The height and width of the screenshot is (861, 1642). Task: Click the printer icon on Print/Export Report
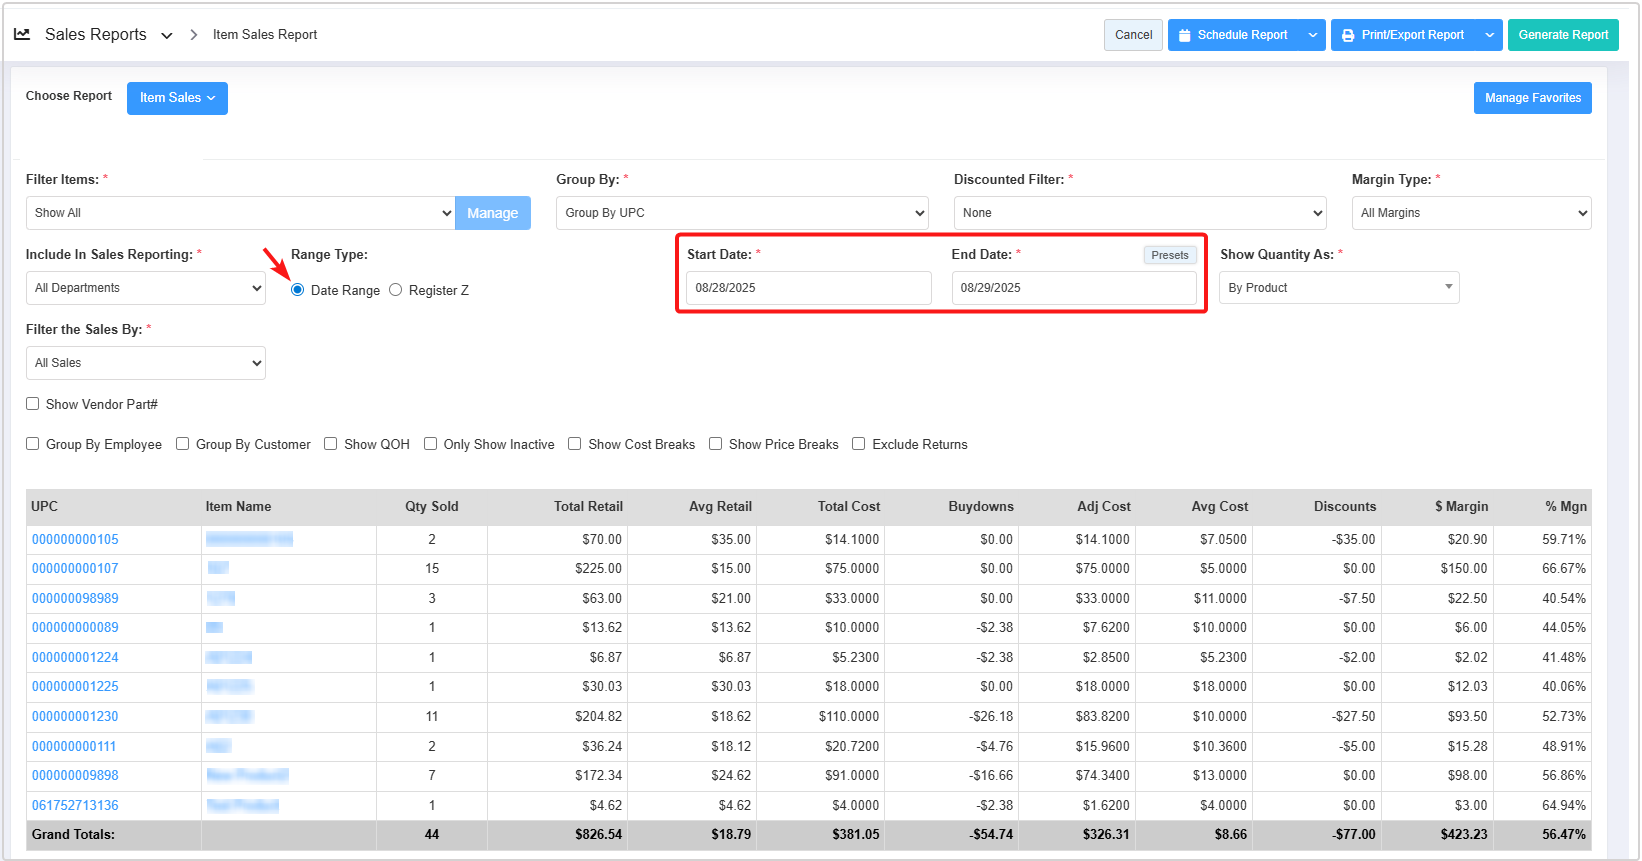(x=1348, y=35)
